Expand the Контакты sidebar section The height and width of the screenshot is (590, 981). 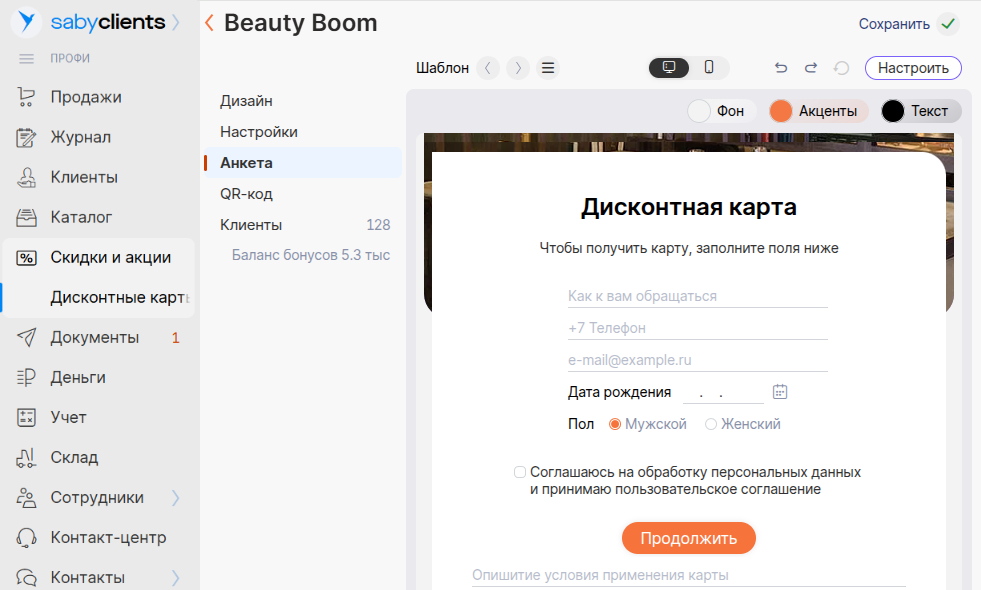pos(176,577)
